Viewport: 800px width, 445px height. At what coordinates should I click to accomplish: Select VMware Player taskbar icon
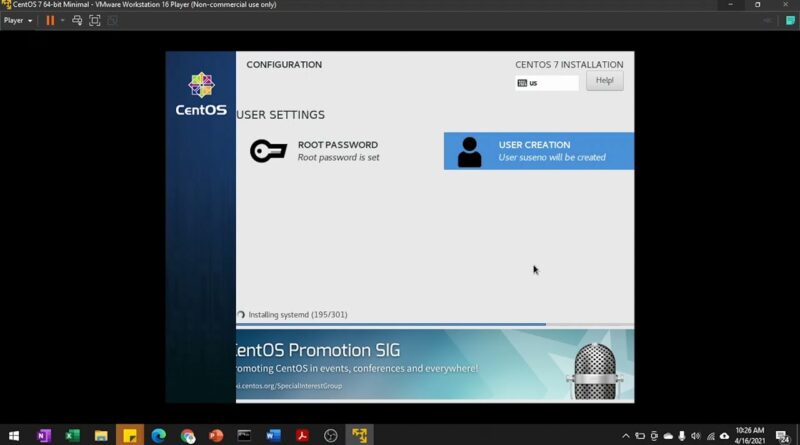point(360,435)
